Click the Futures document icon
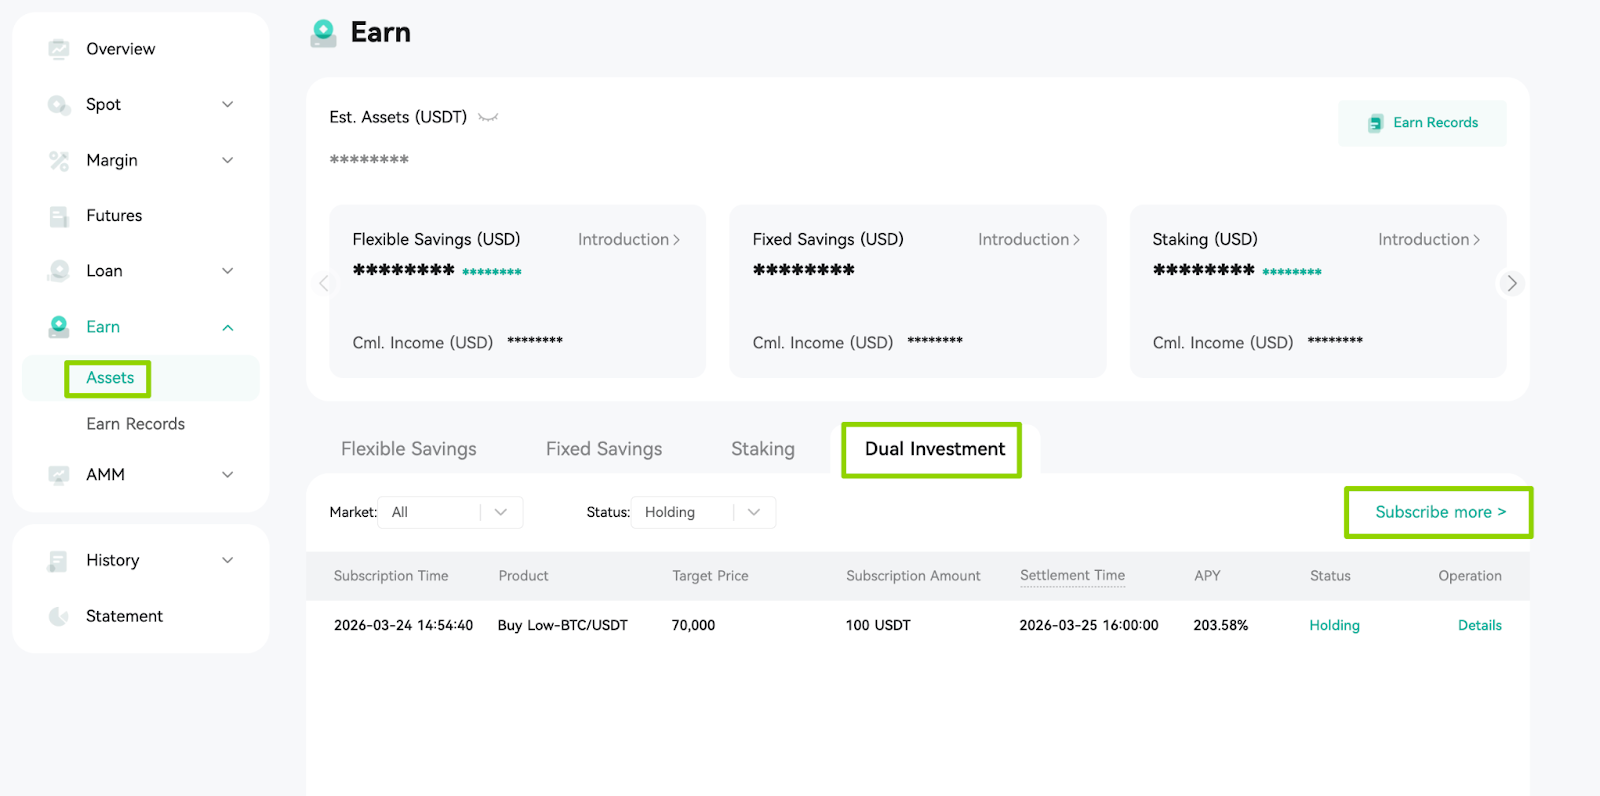Screen dimensions: 1600x796 (x=59, y=216)
